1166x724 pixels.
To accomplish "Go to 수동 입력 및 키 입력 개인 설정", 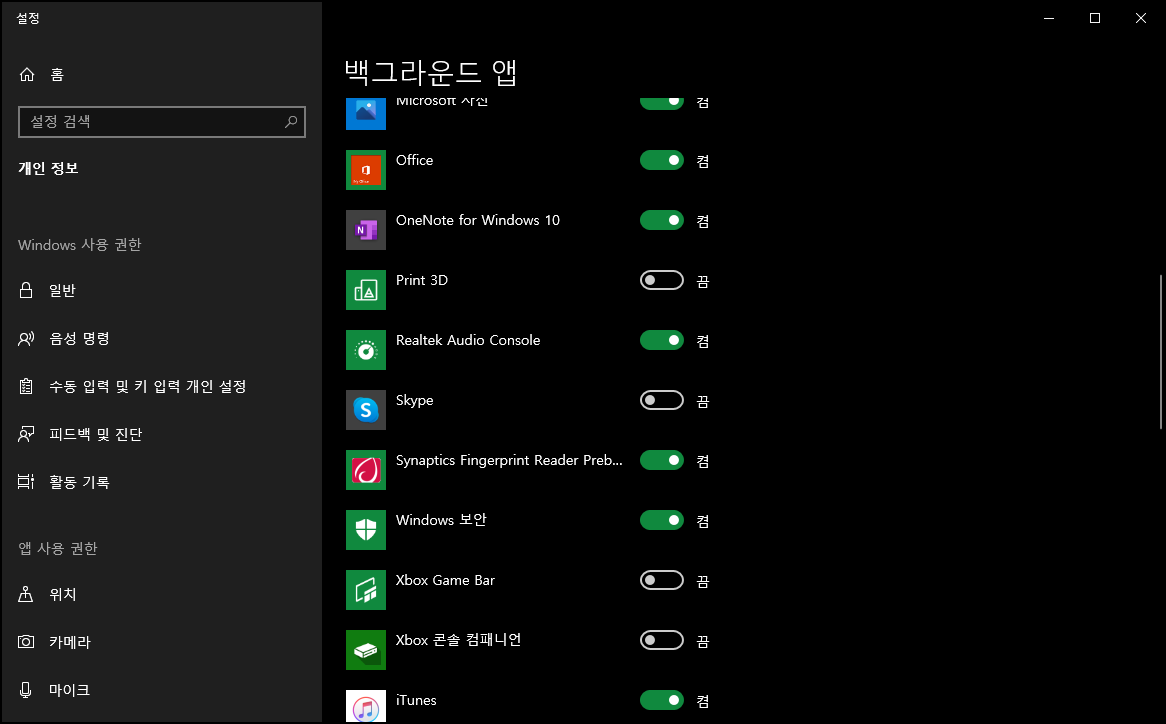I will pyautogui.click(x=161, y=387).
